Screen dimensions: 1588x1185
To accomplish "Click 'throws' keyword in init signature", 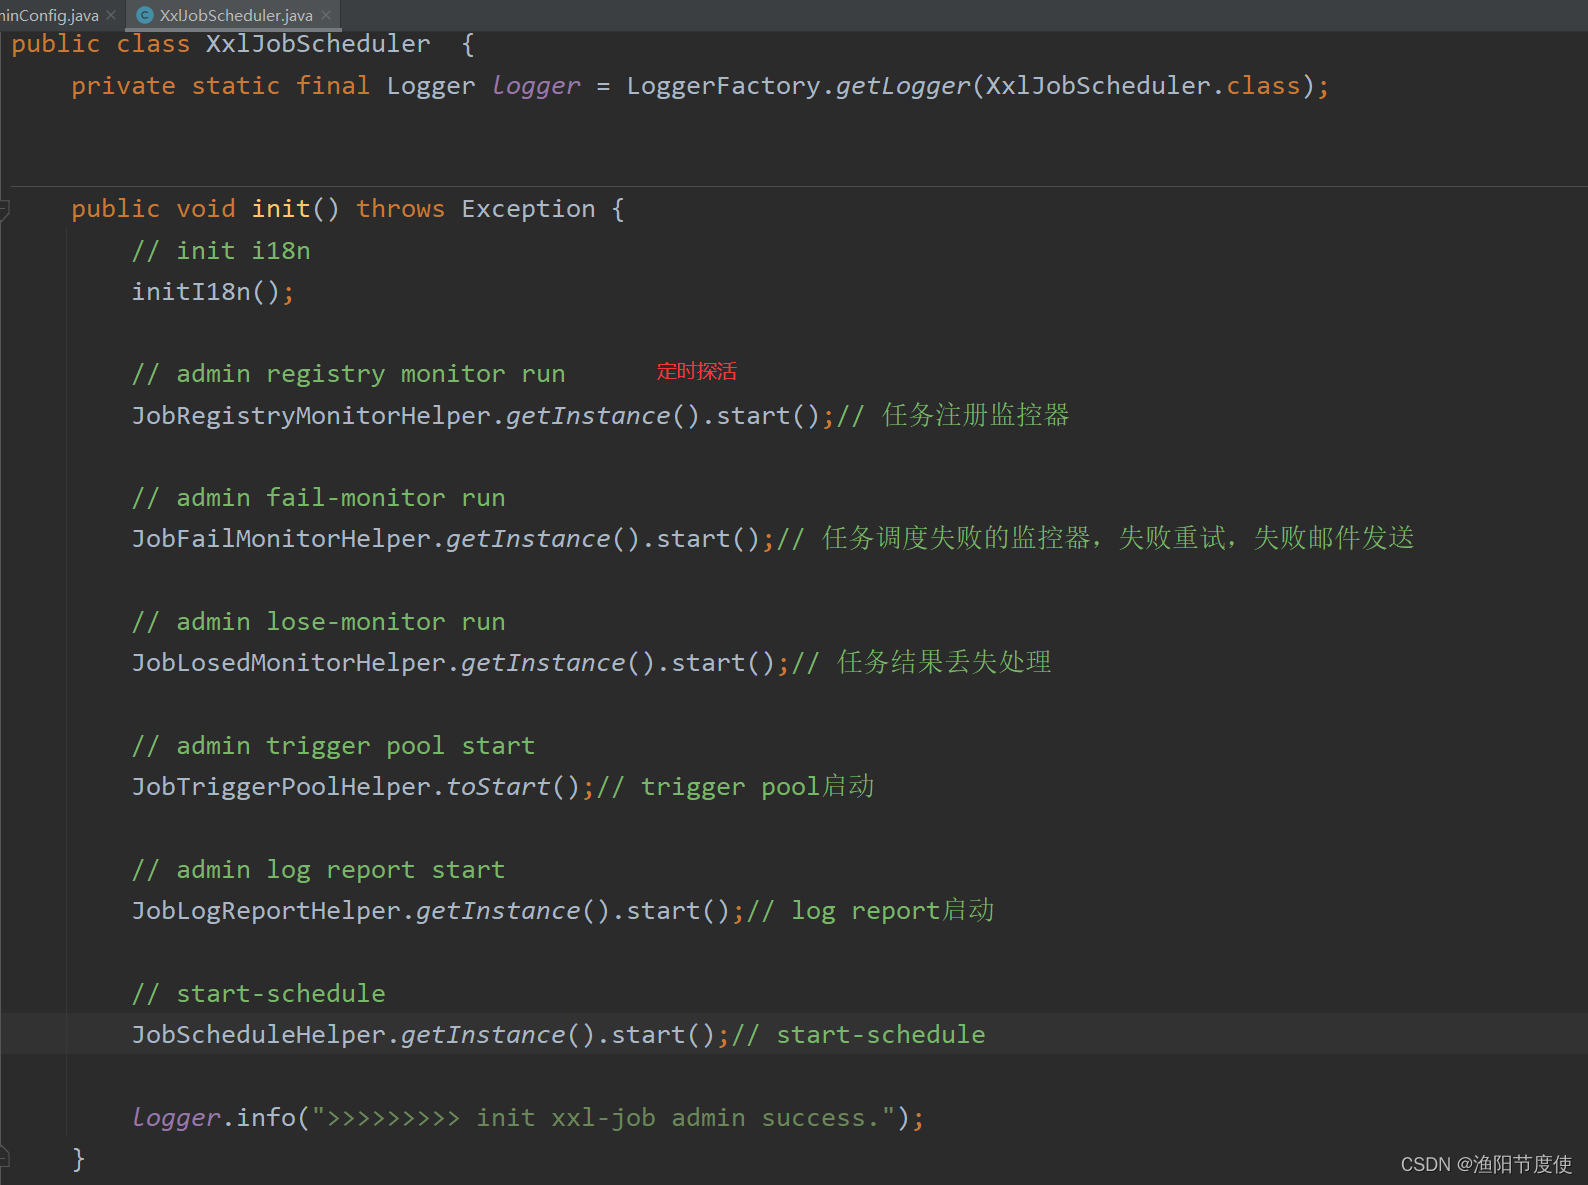I will pos(401,209).
